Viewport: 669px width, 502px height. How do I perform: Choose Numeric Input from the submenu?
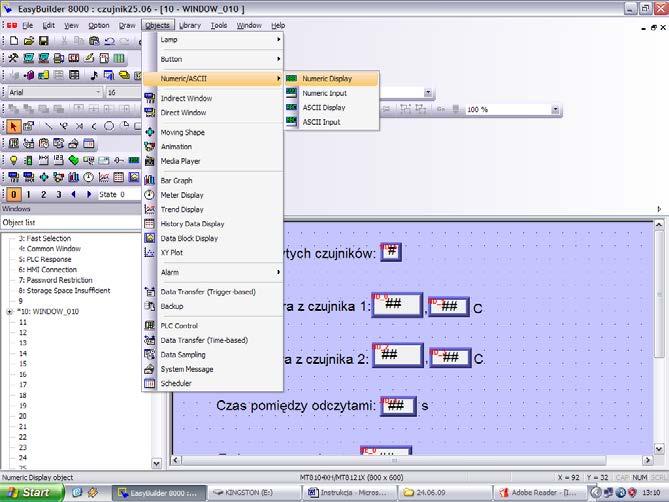tap(332, 93)
